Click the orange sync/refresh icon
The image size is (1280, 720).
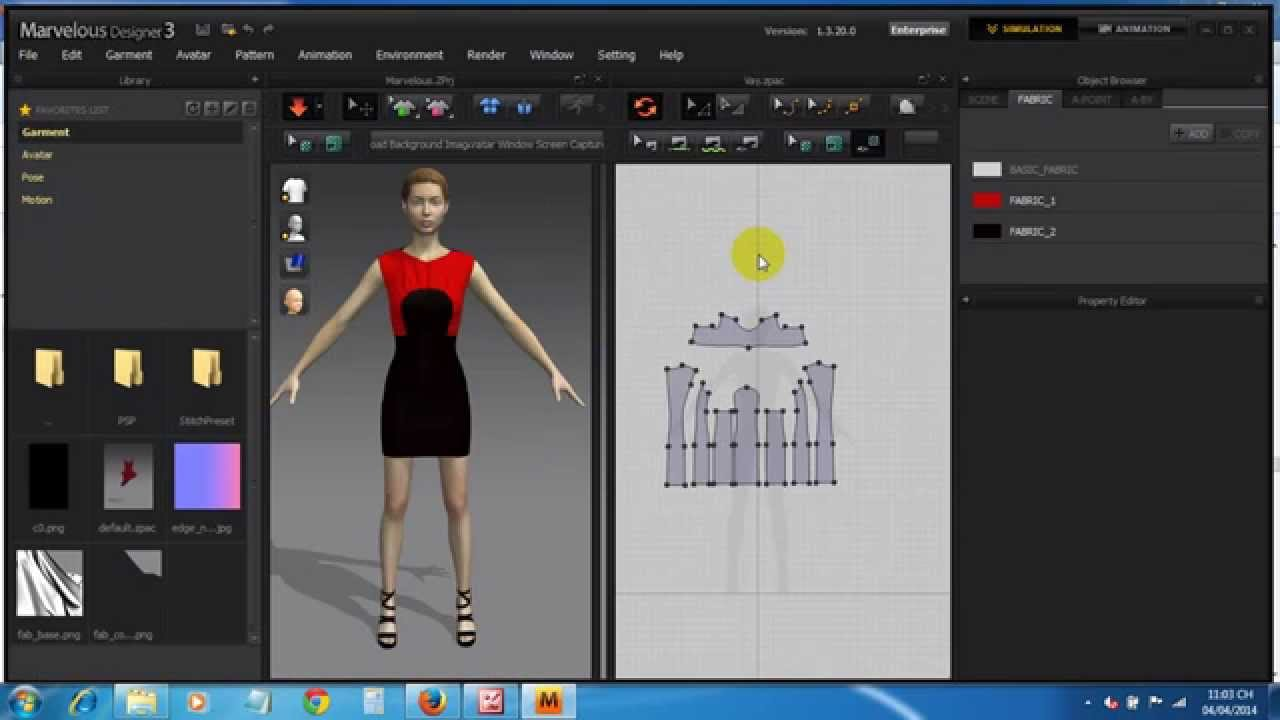tap(645, 107)
